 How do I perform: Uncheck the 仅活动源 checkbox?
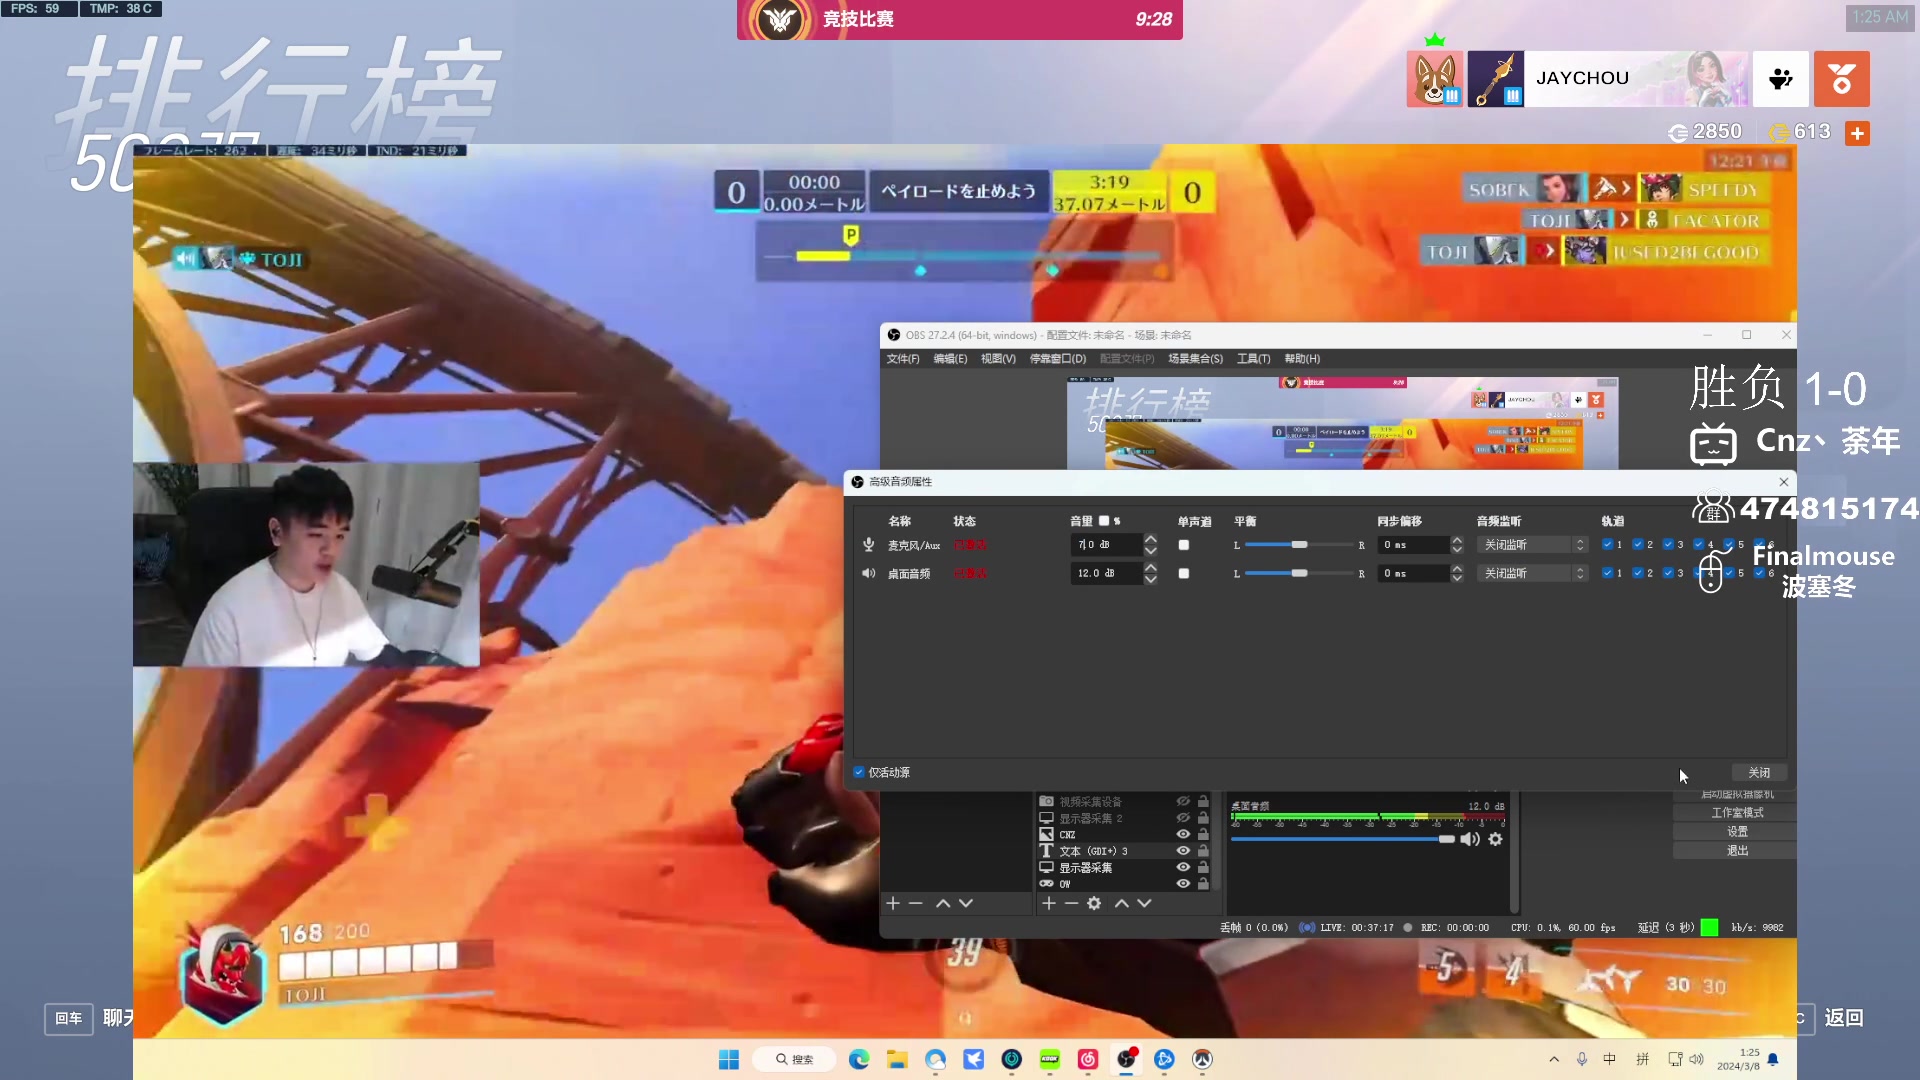coord(859,772)
